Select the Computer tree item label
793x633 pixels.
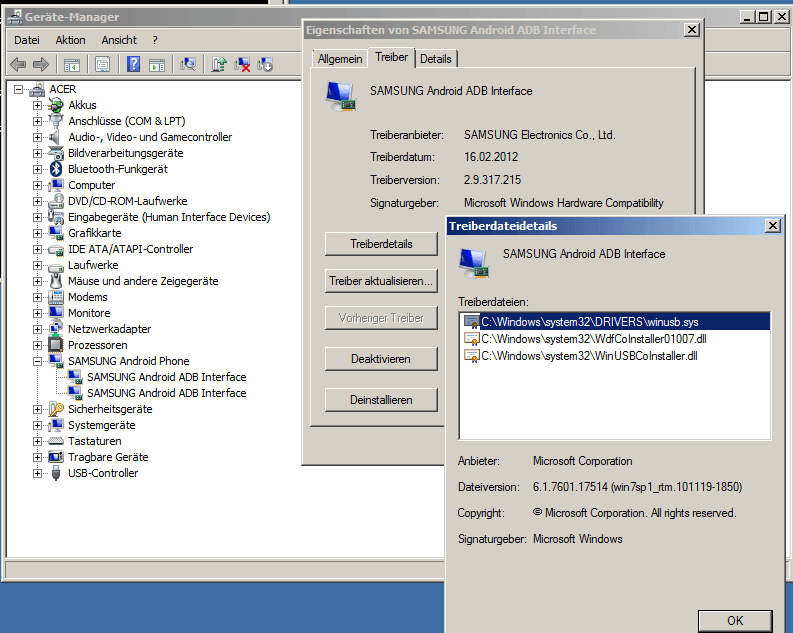92,185
